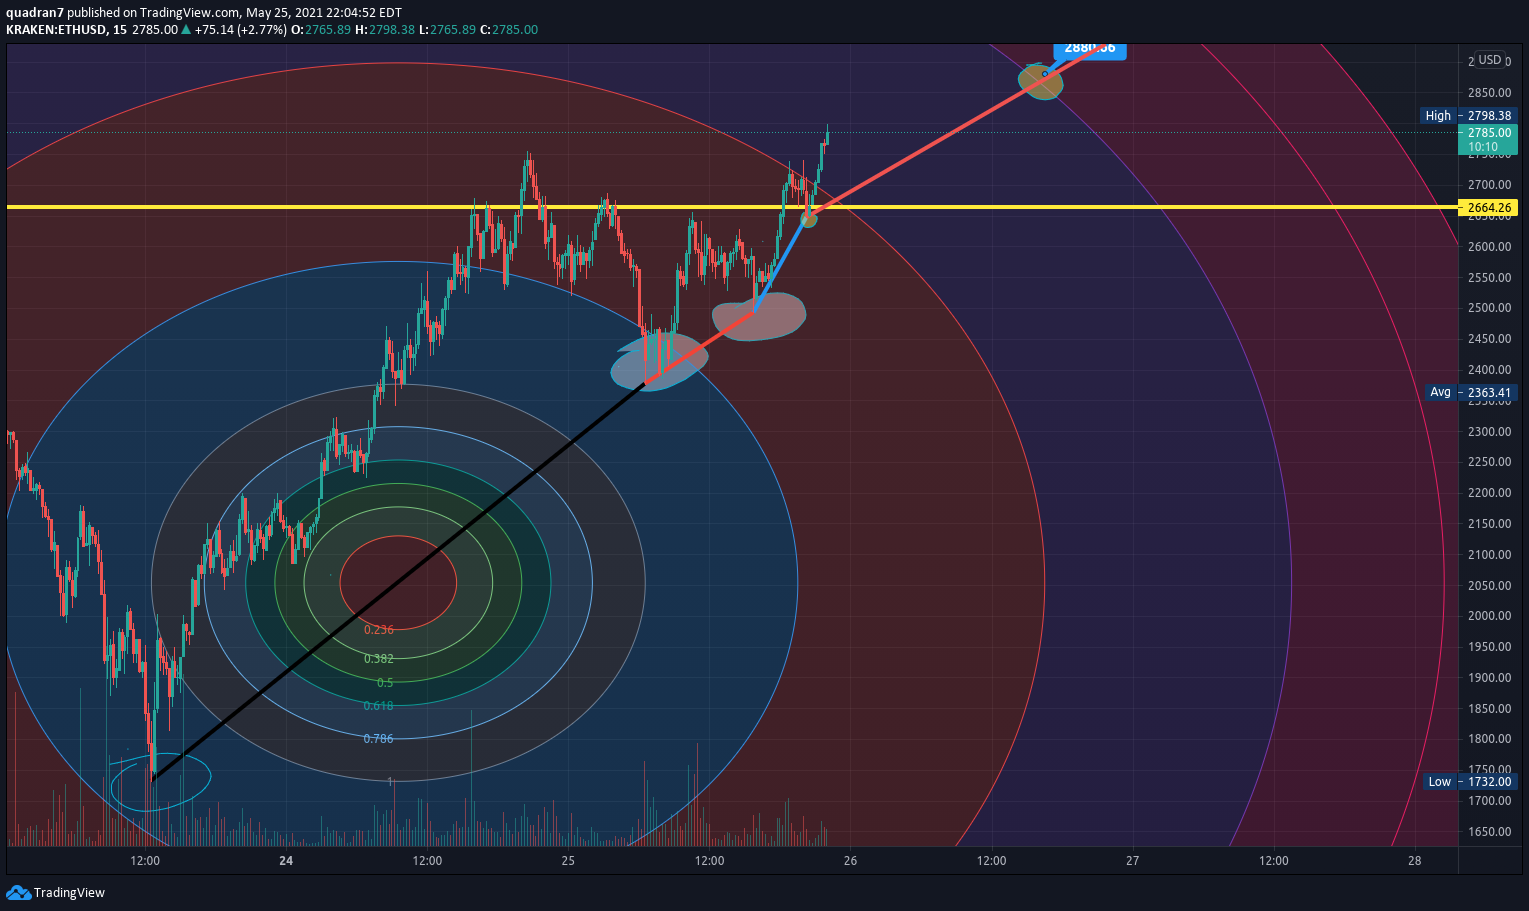
Task: Click the 0.618 Fib circle label
Action: tap(379, 706)
